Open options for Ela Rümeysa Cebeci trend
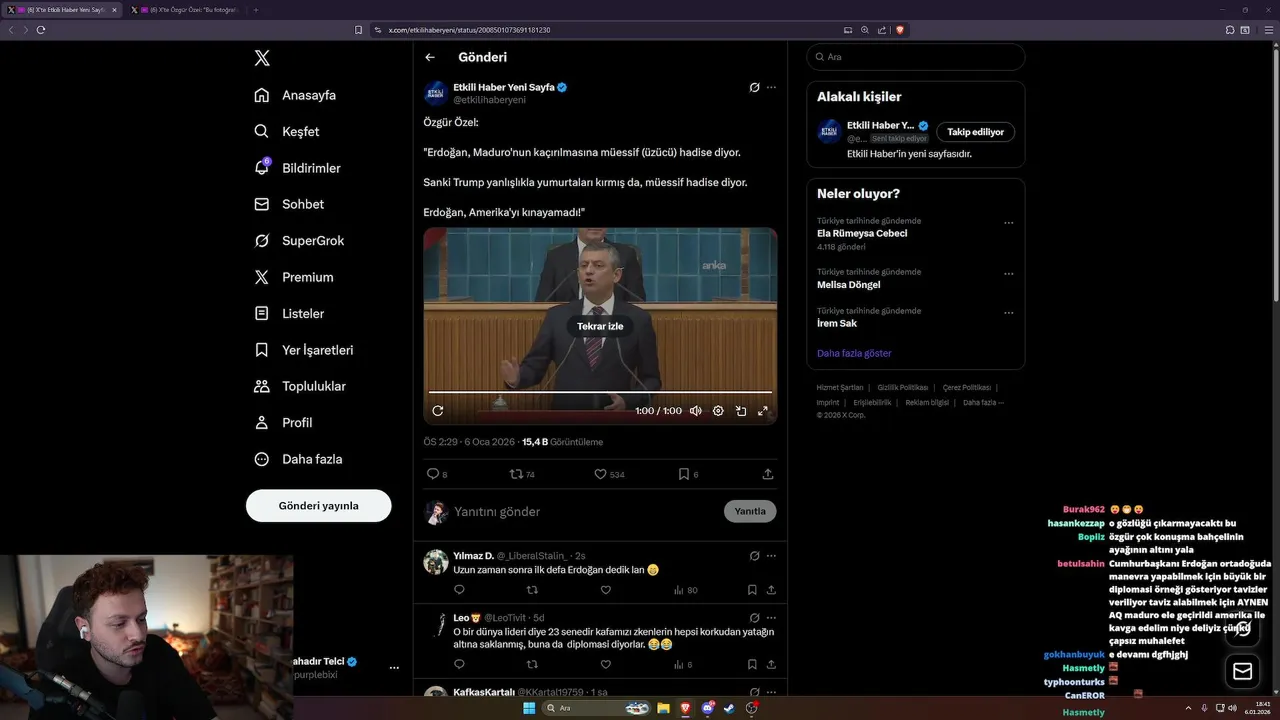The width and height of the screenshot is (1280, 720). pyautogui.click(x=1008, y=223)
